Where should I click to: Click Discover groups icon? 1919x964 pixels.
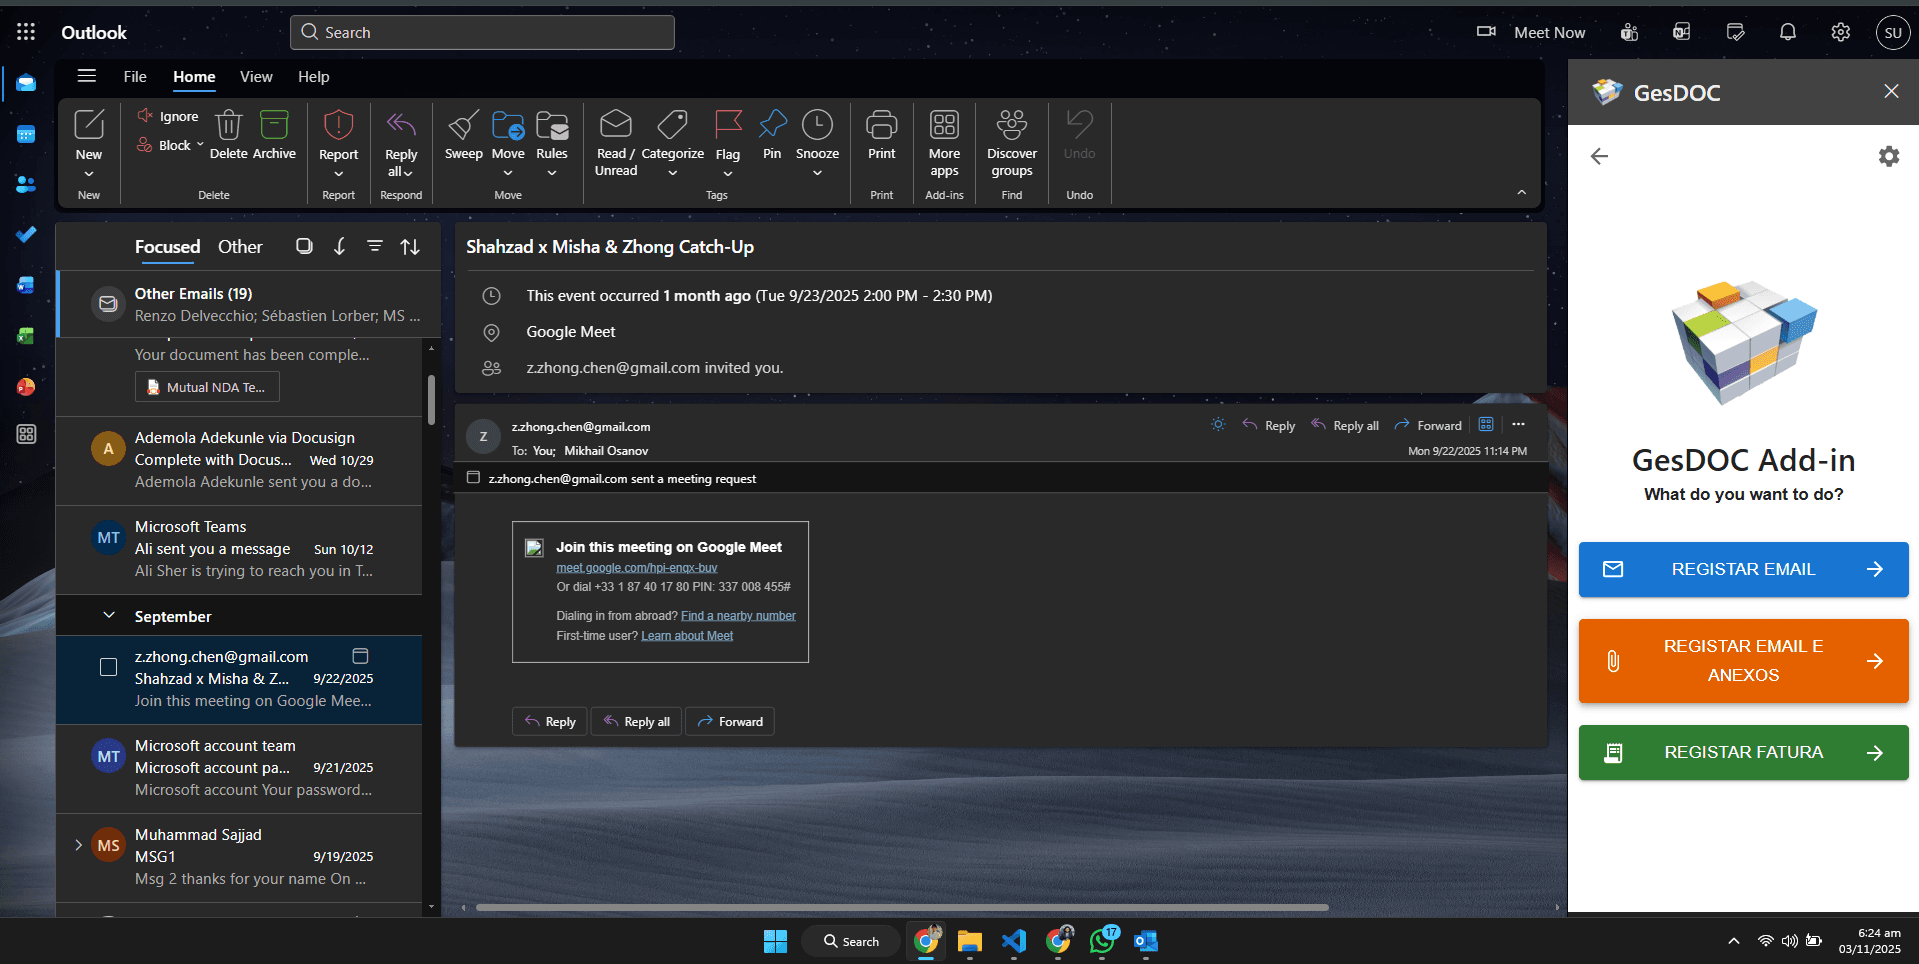pyautogui.click(x=1011, y=124)
